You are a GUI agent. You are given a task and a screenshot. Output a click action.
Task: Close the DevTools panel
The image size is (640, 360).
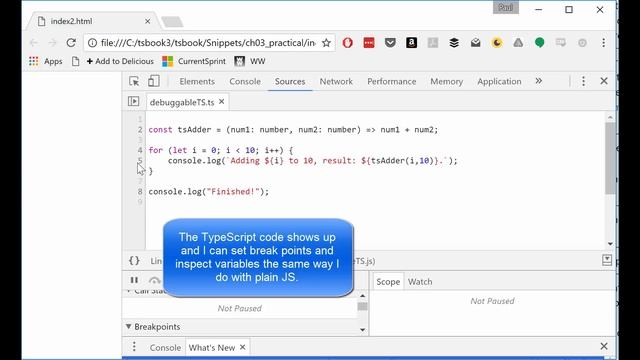click(604, 81)
